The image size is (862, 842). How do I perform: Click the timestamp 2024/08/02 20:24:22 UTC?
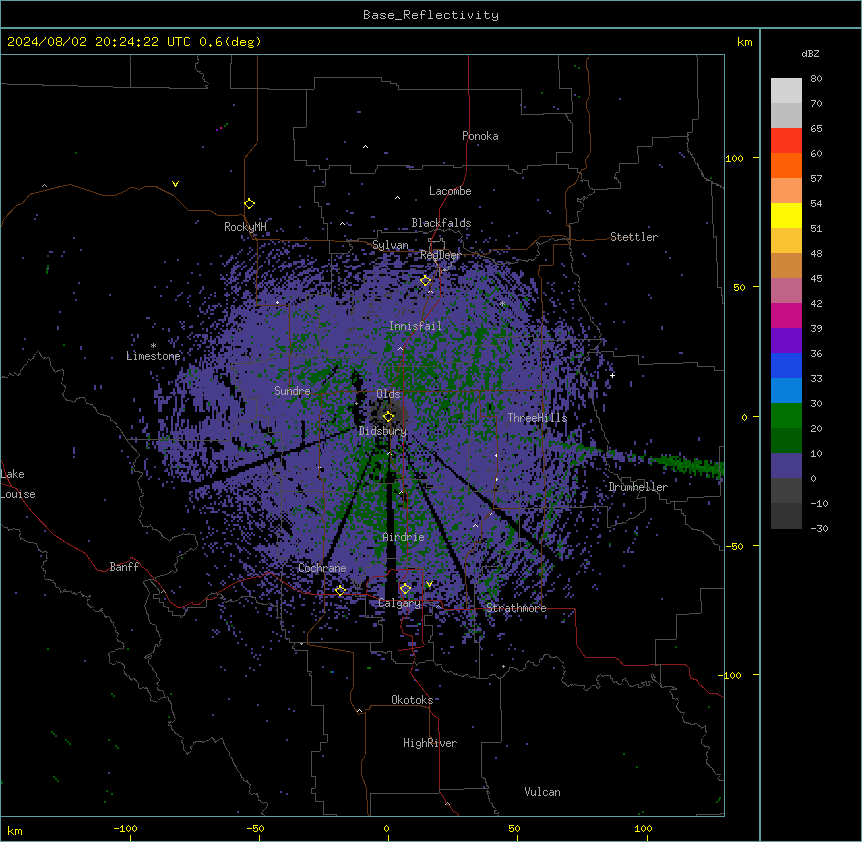[x=98, y=42]
